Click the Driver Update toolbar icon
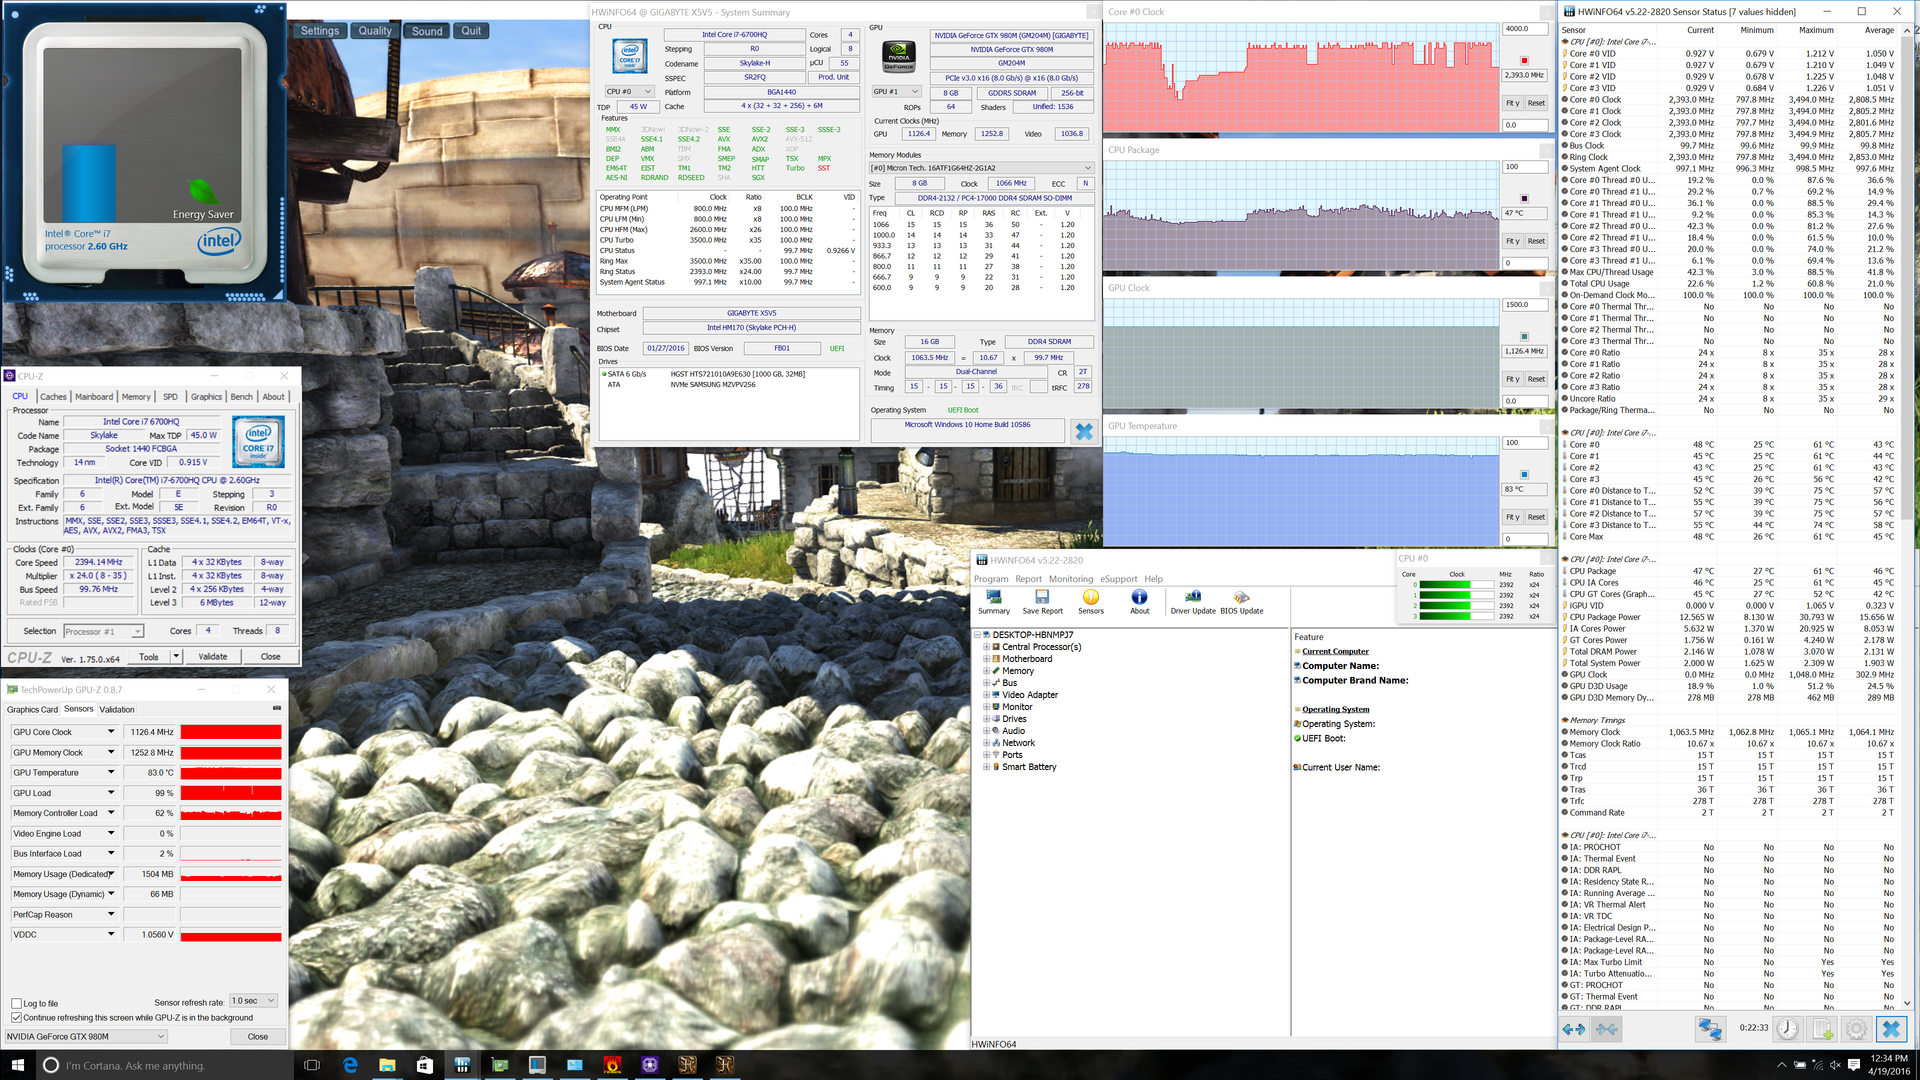The width and height of the screenshot is (1920, 1080). [x=1193, y=602]
